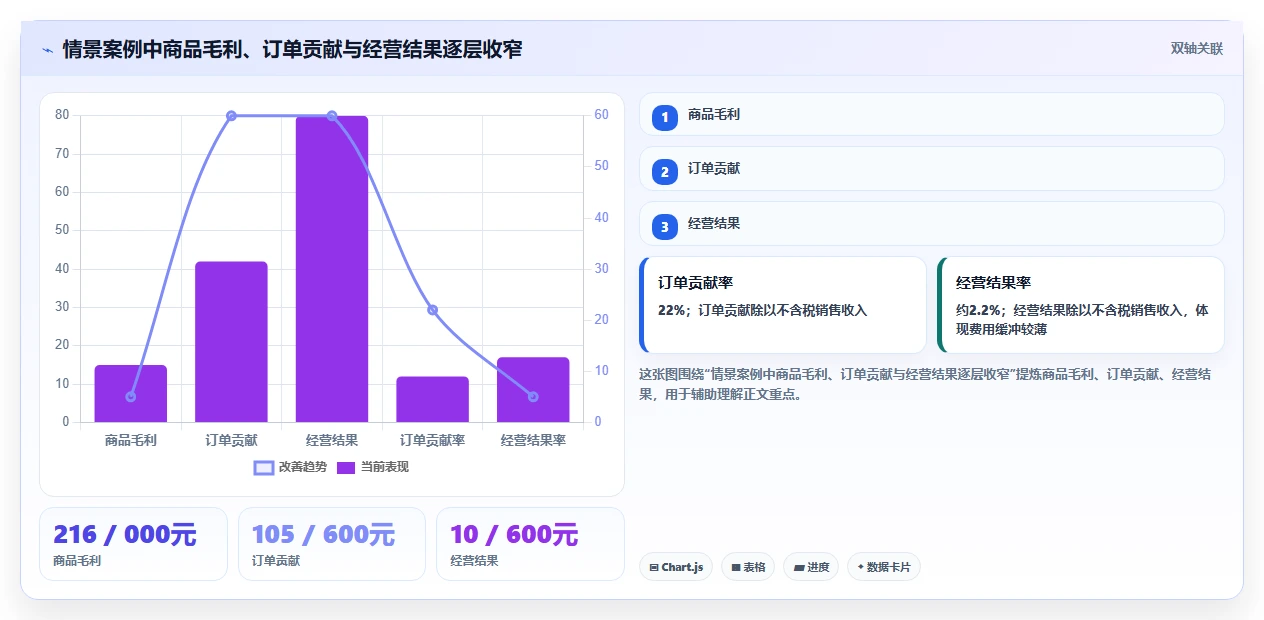Click the tall 经营结果 bar
Viewport: 1264px width, 620px height.
coord(332,269)
